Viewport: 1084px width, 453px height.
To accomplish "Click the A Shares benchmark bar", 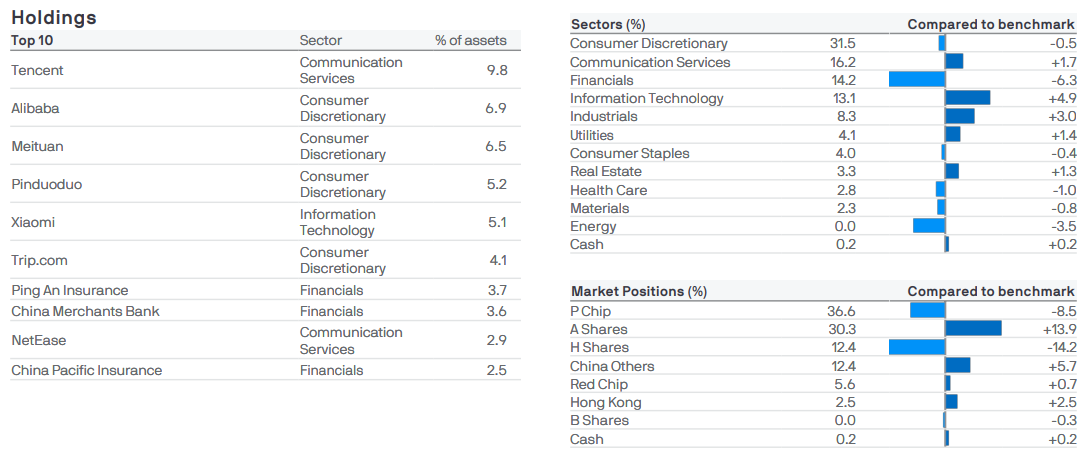I will coord(973,329).
